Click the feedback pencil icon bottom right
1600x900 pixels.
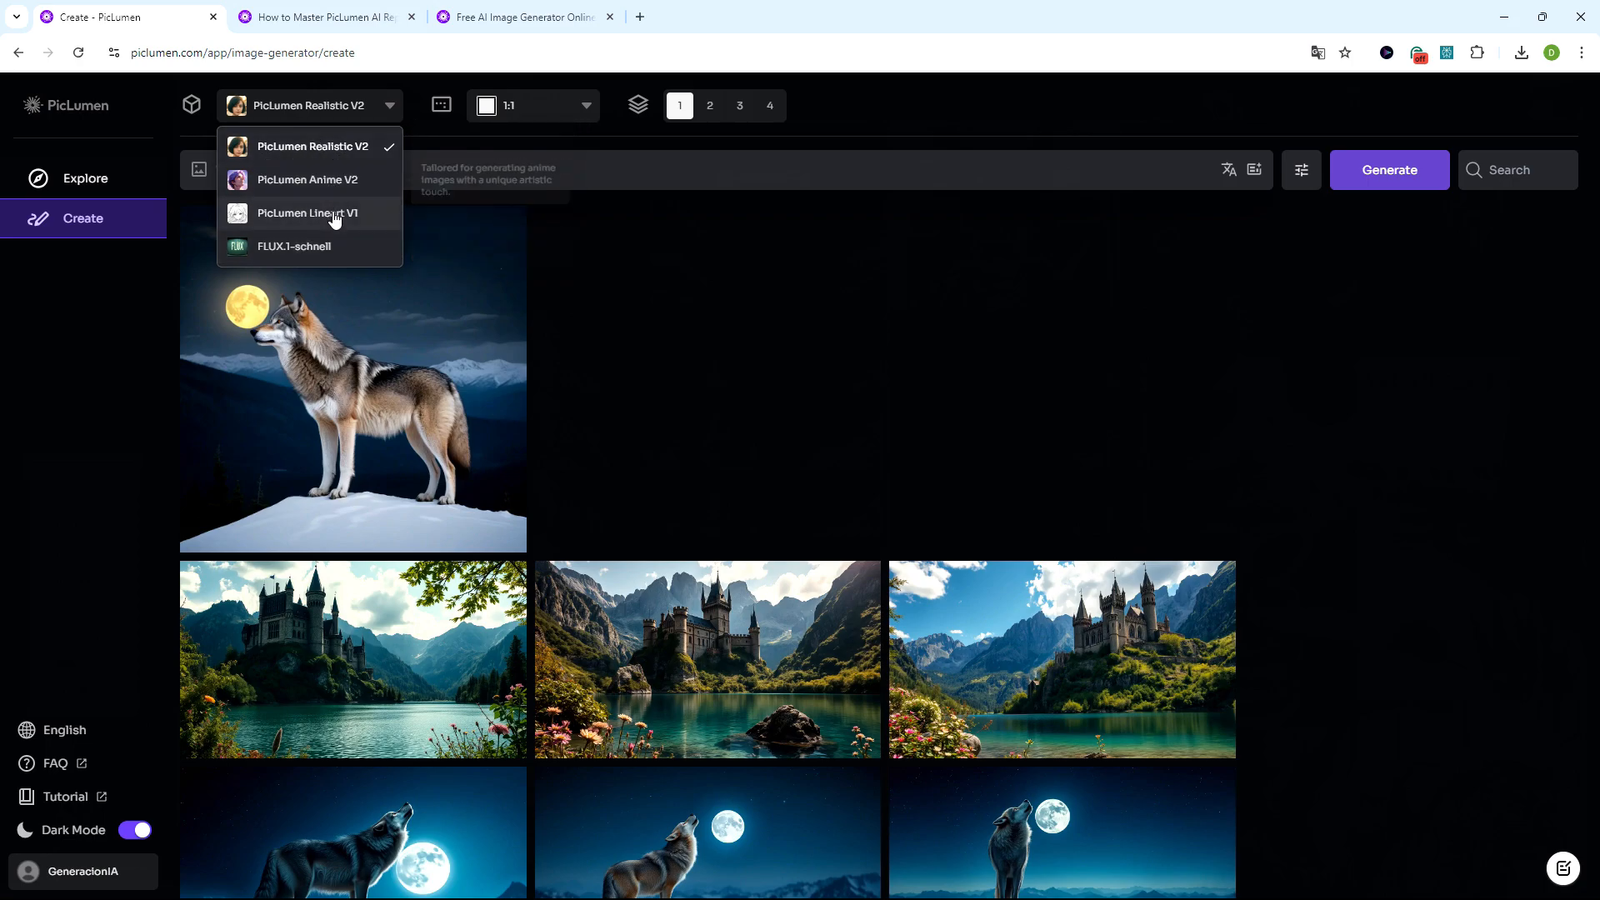point(1563,868)
